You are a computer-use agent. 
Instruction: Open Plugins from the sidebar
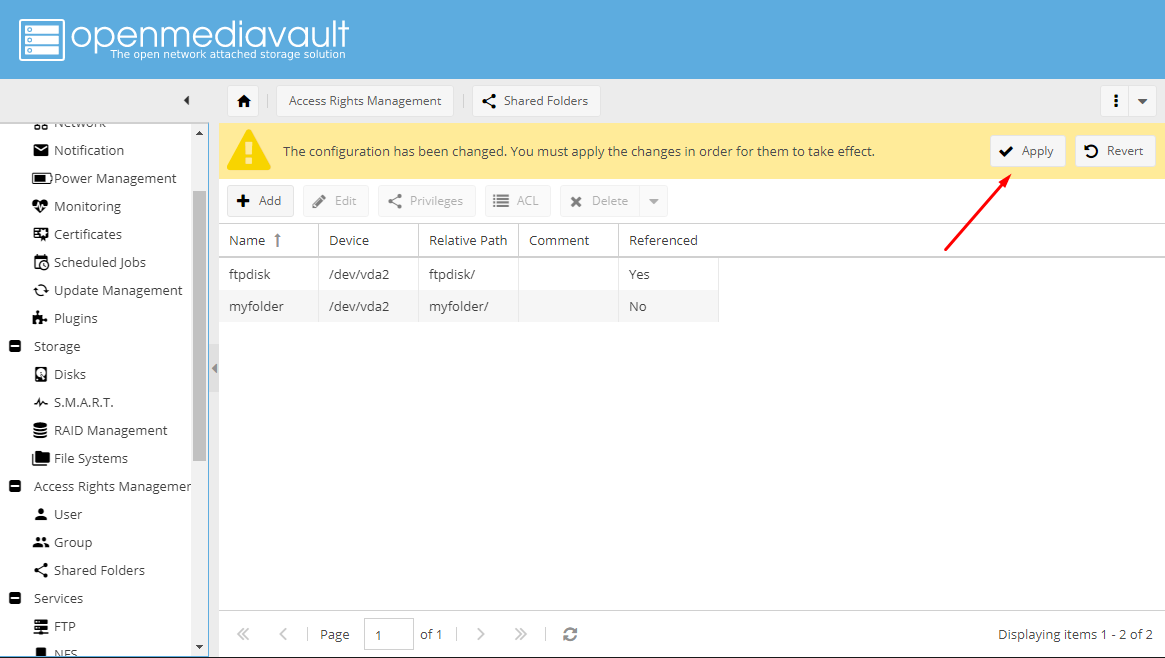pyautogui.click(x=75, y=318)
